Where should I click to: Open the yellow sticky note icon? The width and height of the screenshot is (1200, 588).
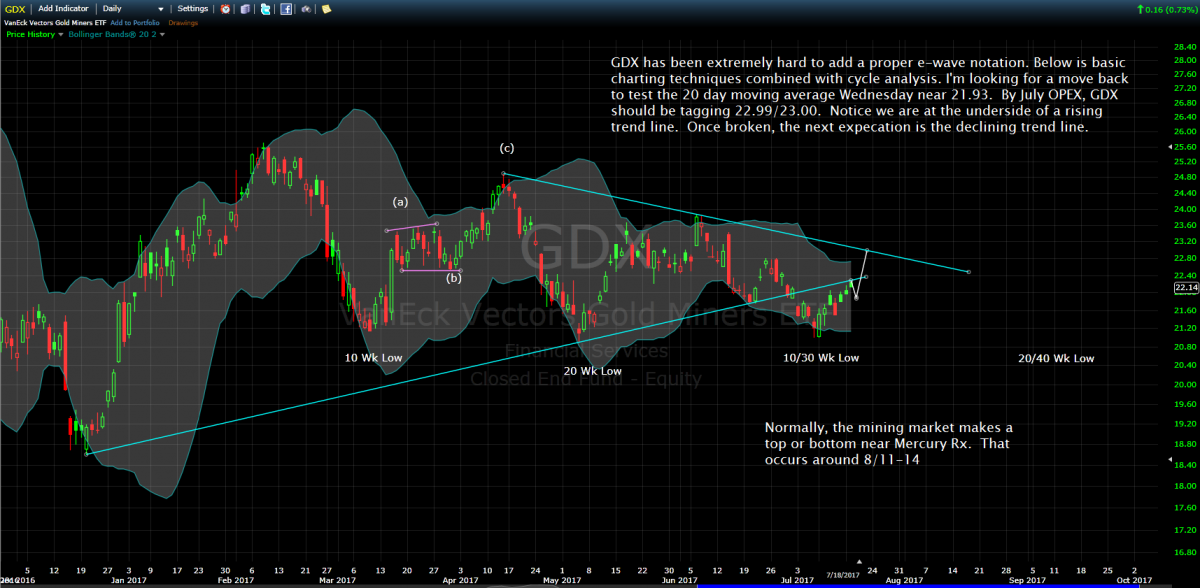click(325, 8)
